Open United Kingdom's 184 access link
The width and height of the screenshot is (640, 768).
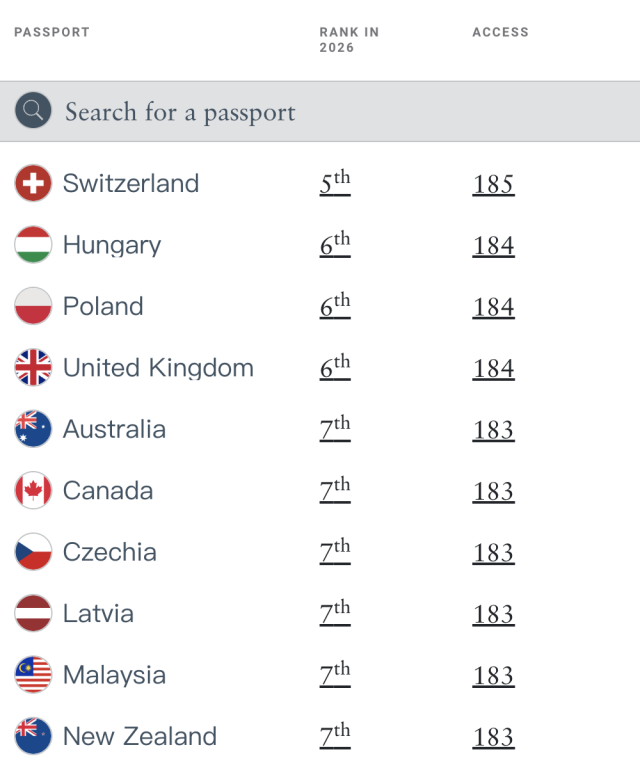(493, 369)
